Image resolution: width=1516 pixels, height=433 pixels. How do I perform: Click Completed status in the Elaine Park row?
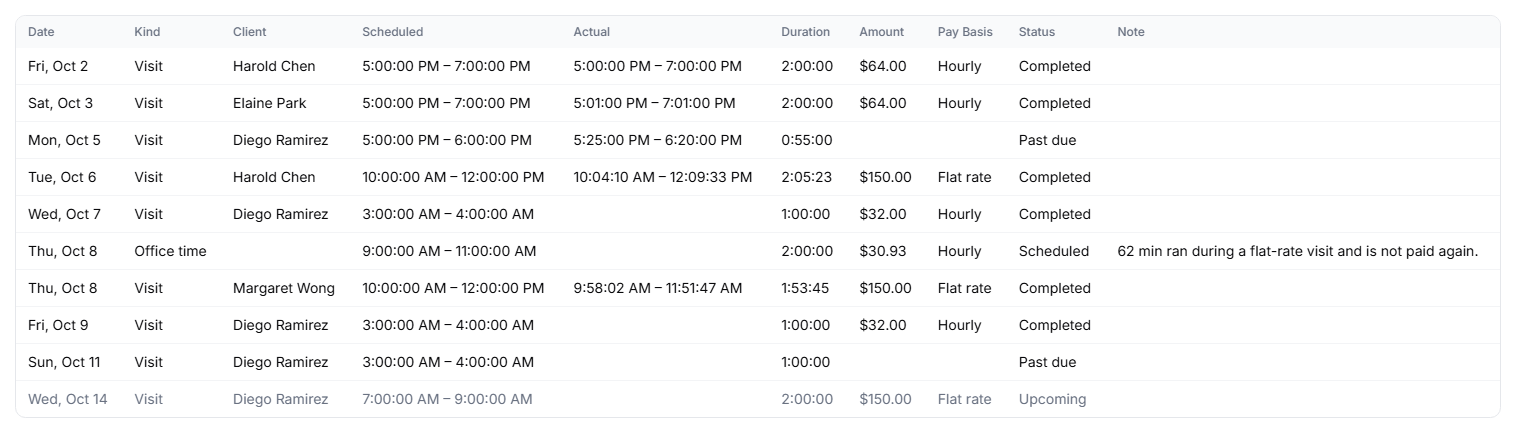click(1055, 103)
